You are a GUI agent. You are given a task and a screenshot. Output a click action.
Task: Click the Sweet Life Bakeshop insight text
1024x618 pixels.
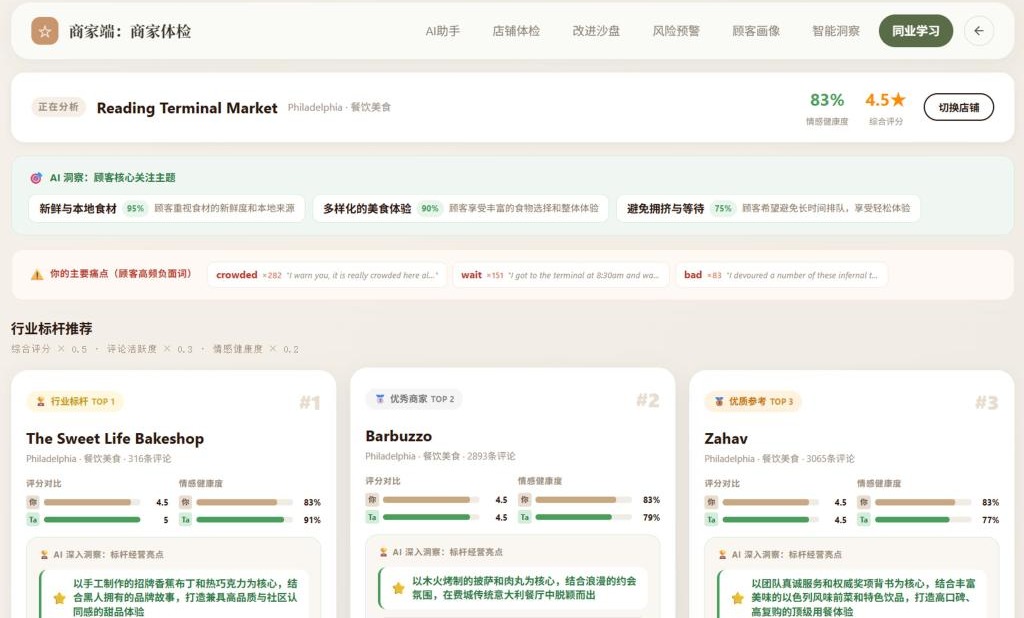tap(185, 597)
